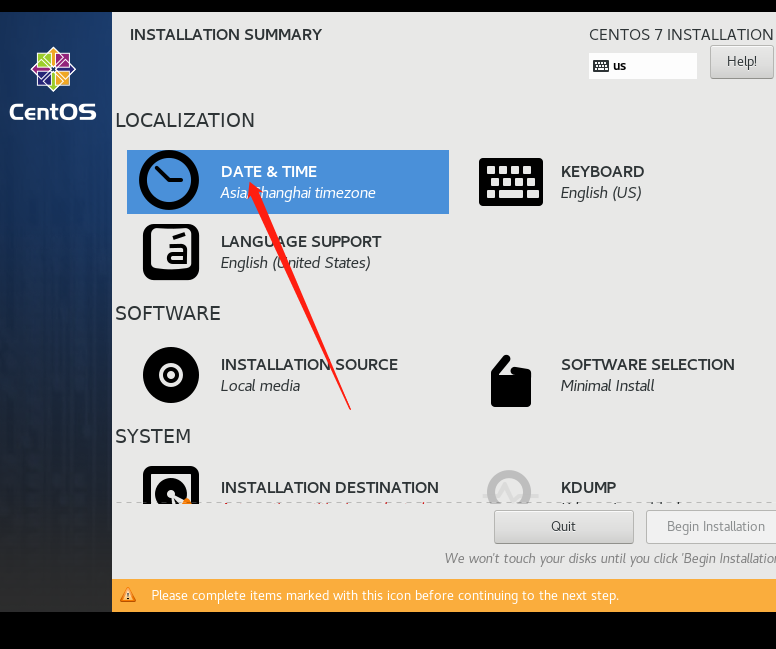Click the Help! button
The image size is (776, 649).
pyautogui.click(x=741, y=62)
